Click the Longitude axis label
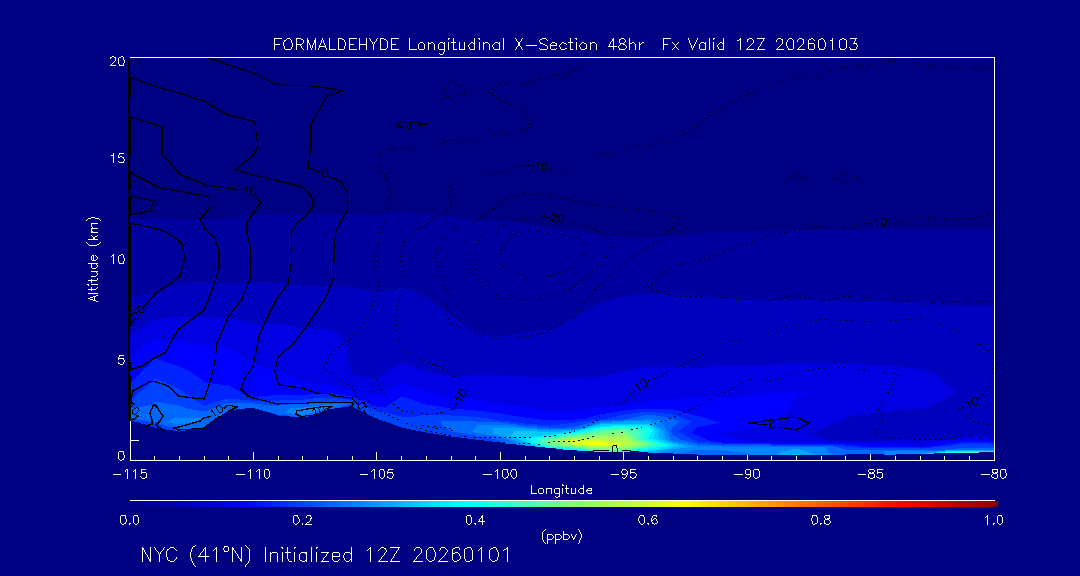Screen dimensions: 1080x576 tap(561, 490)
